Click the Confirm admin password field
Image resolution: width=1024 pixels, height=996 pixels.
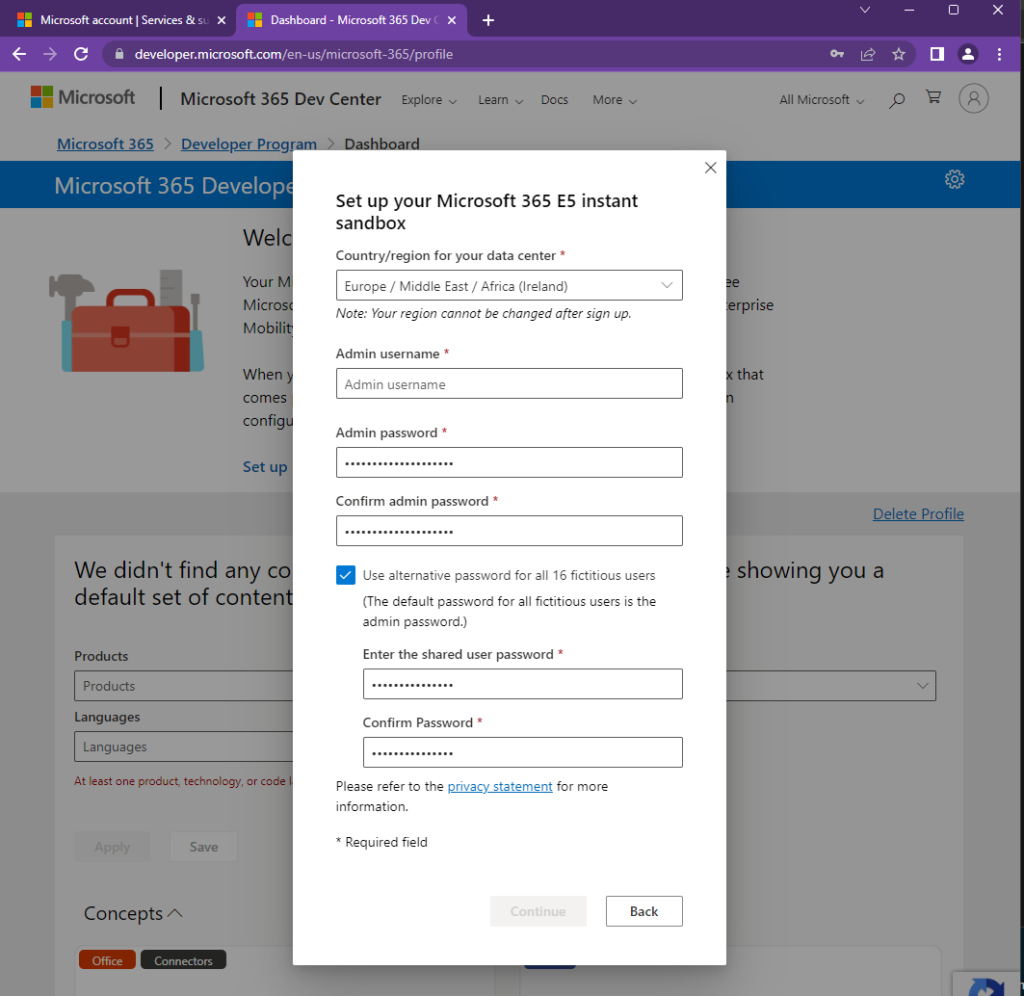tap(509, 530)
